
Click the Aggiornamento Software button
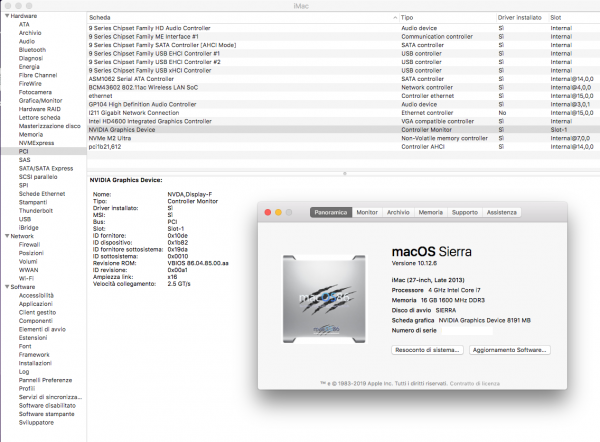click(509, 350)
